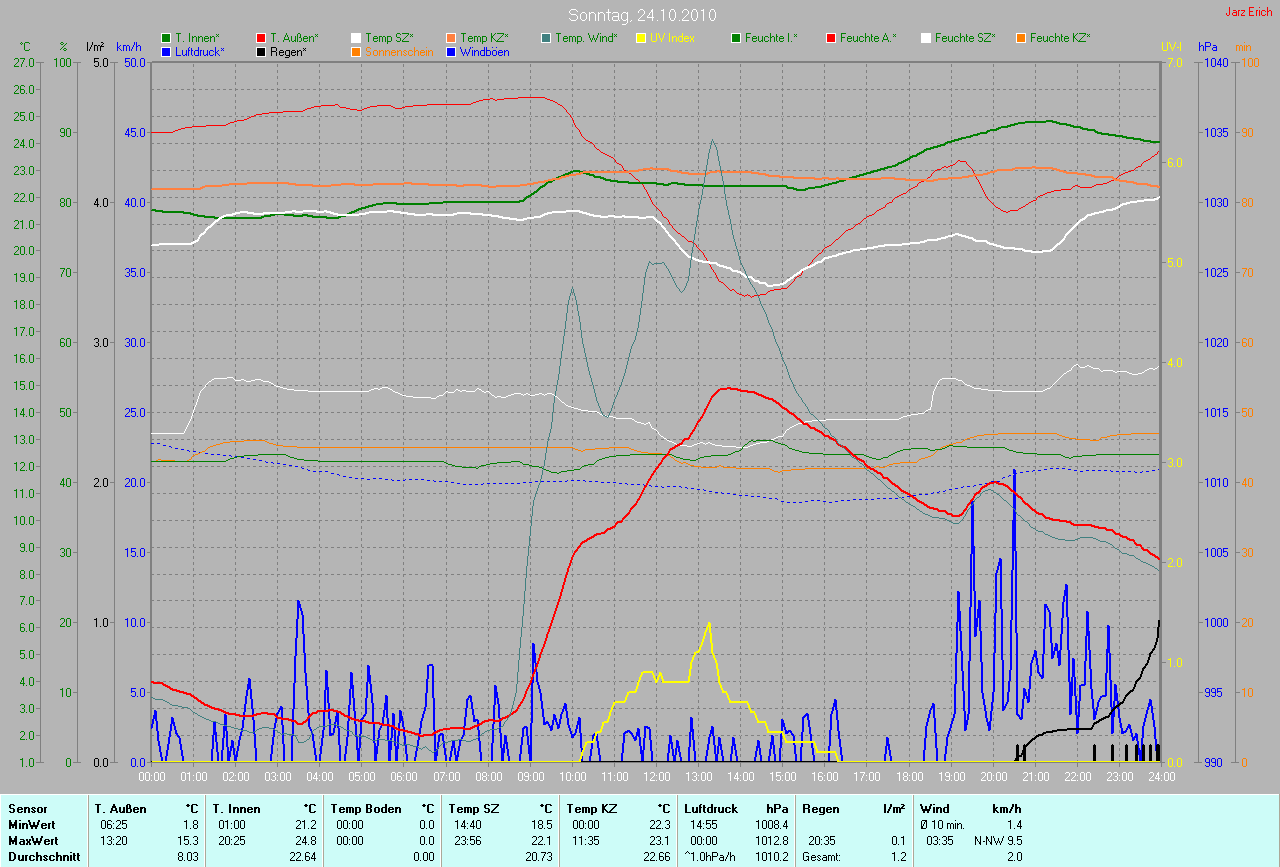Click the Regen time '20:35'
Image resolution: width=1280 pixels, height=867 pixels.
coord(823,840)
